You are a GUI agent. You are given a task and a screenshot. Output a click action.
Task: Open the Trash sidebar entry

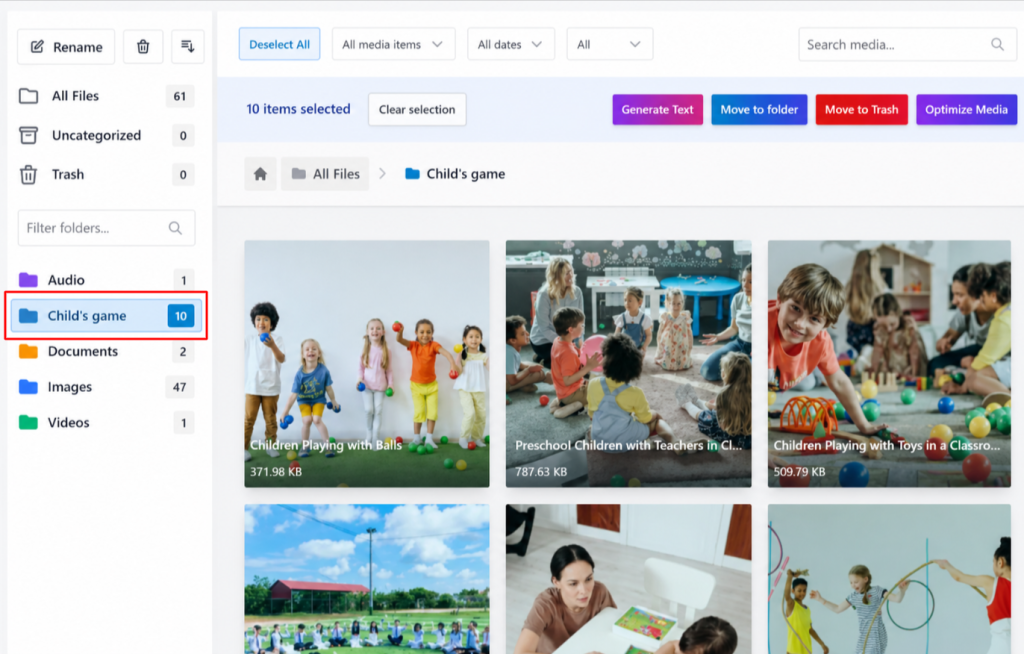tap(106, 174)
